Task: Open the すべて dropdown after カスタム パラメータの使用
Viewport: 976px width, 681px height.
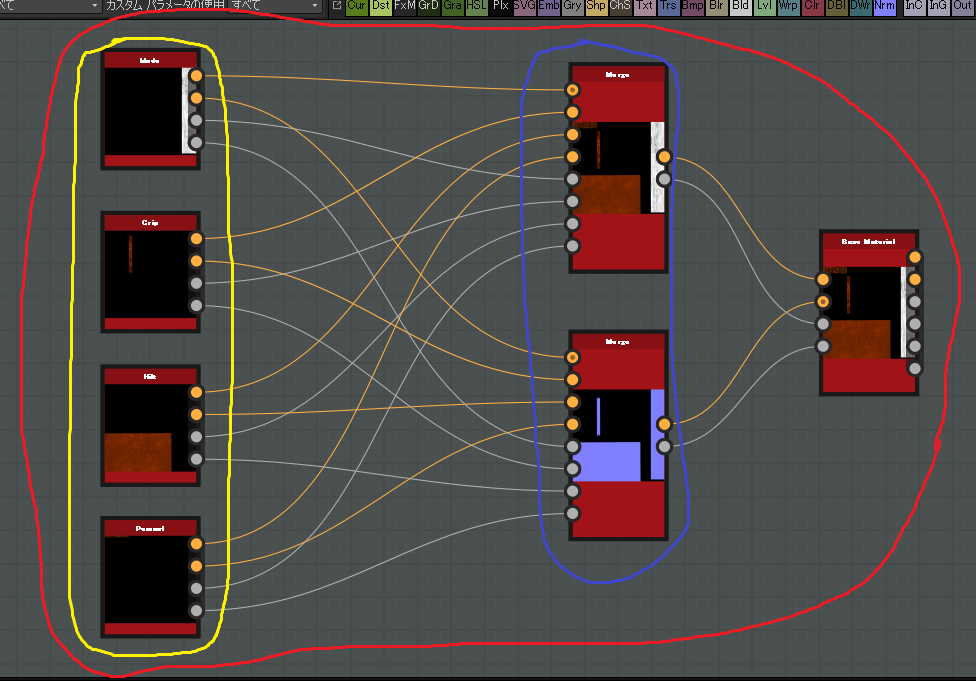Action: 274,6
